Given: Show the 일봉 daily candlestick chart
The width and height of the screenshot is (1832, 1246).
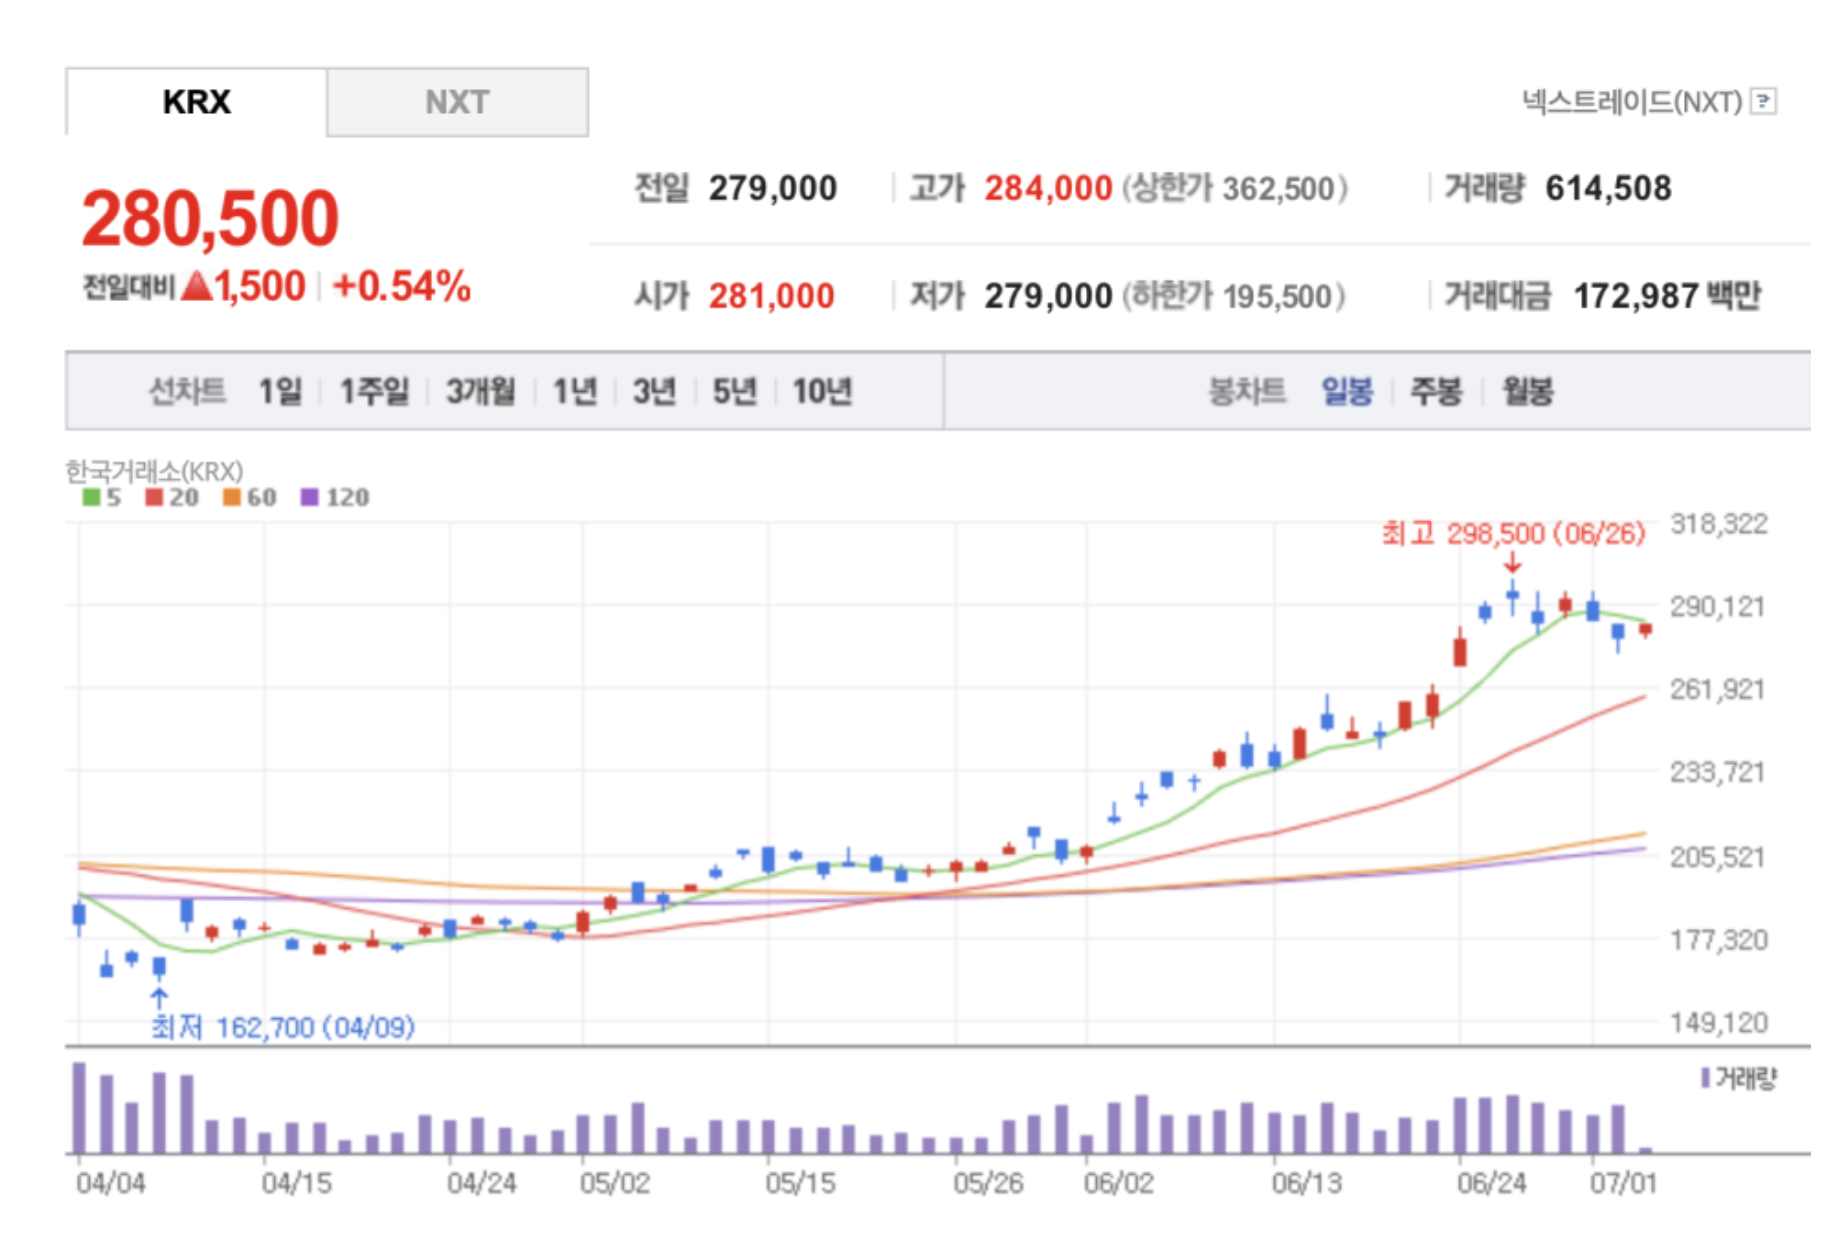Looking at the screenshot, I should coord(1347,391).
